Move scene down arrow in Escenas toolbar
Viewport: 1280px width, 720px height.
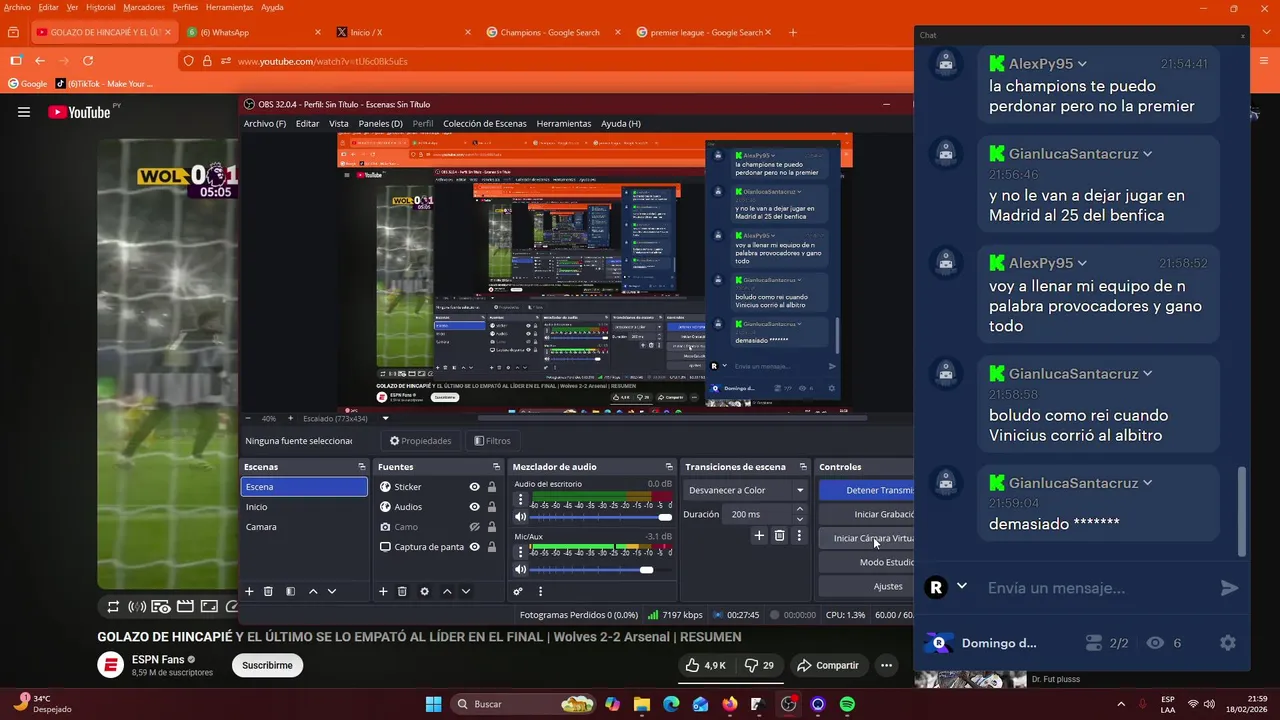click(332, 591)
